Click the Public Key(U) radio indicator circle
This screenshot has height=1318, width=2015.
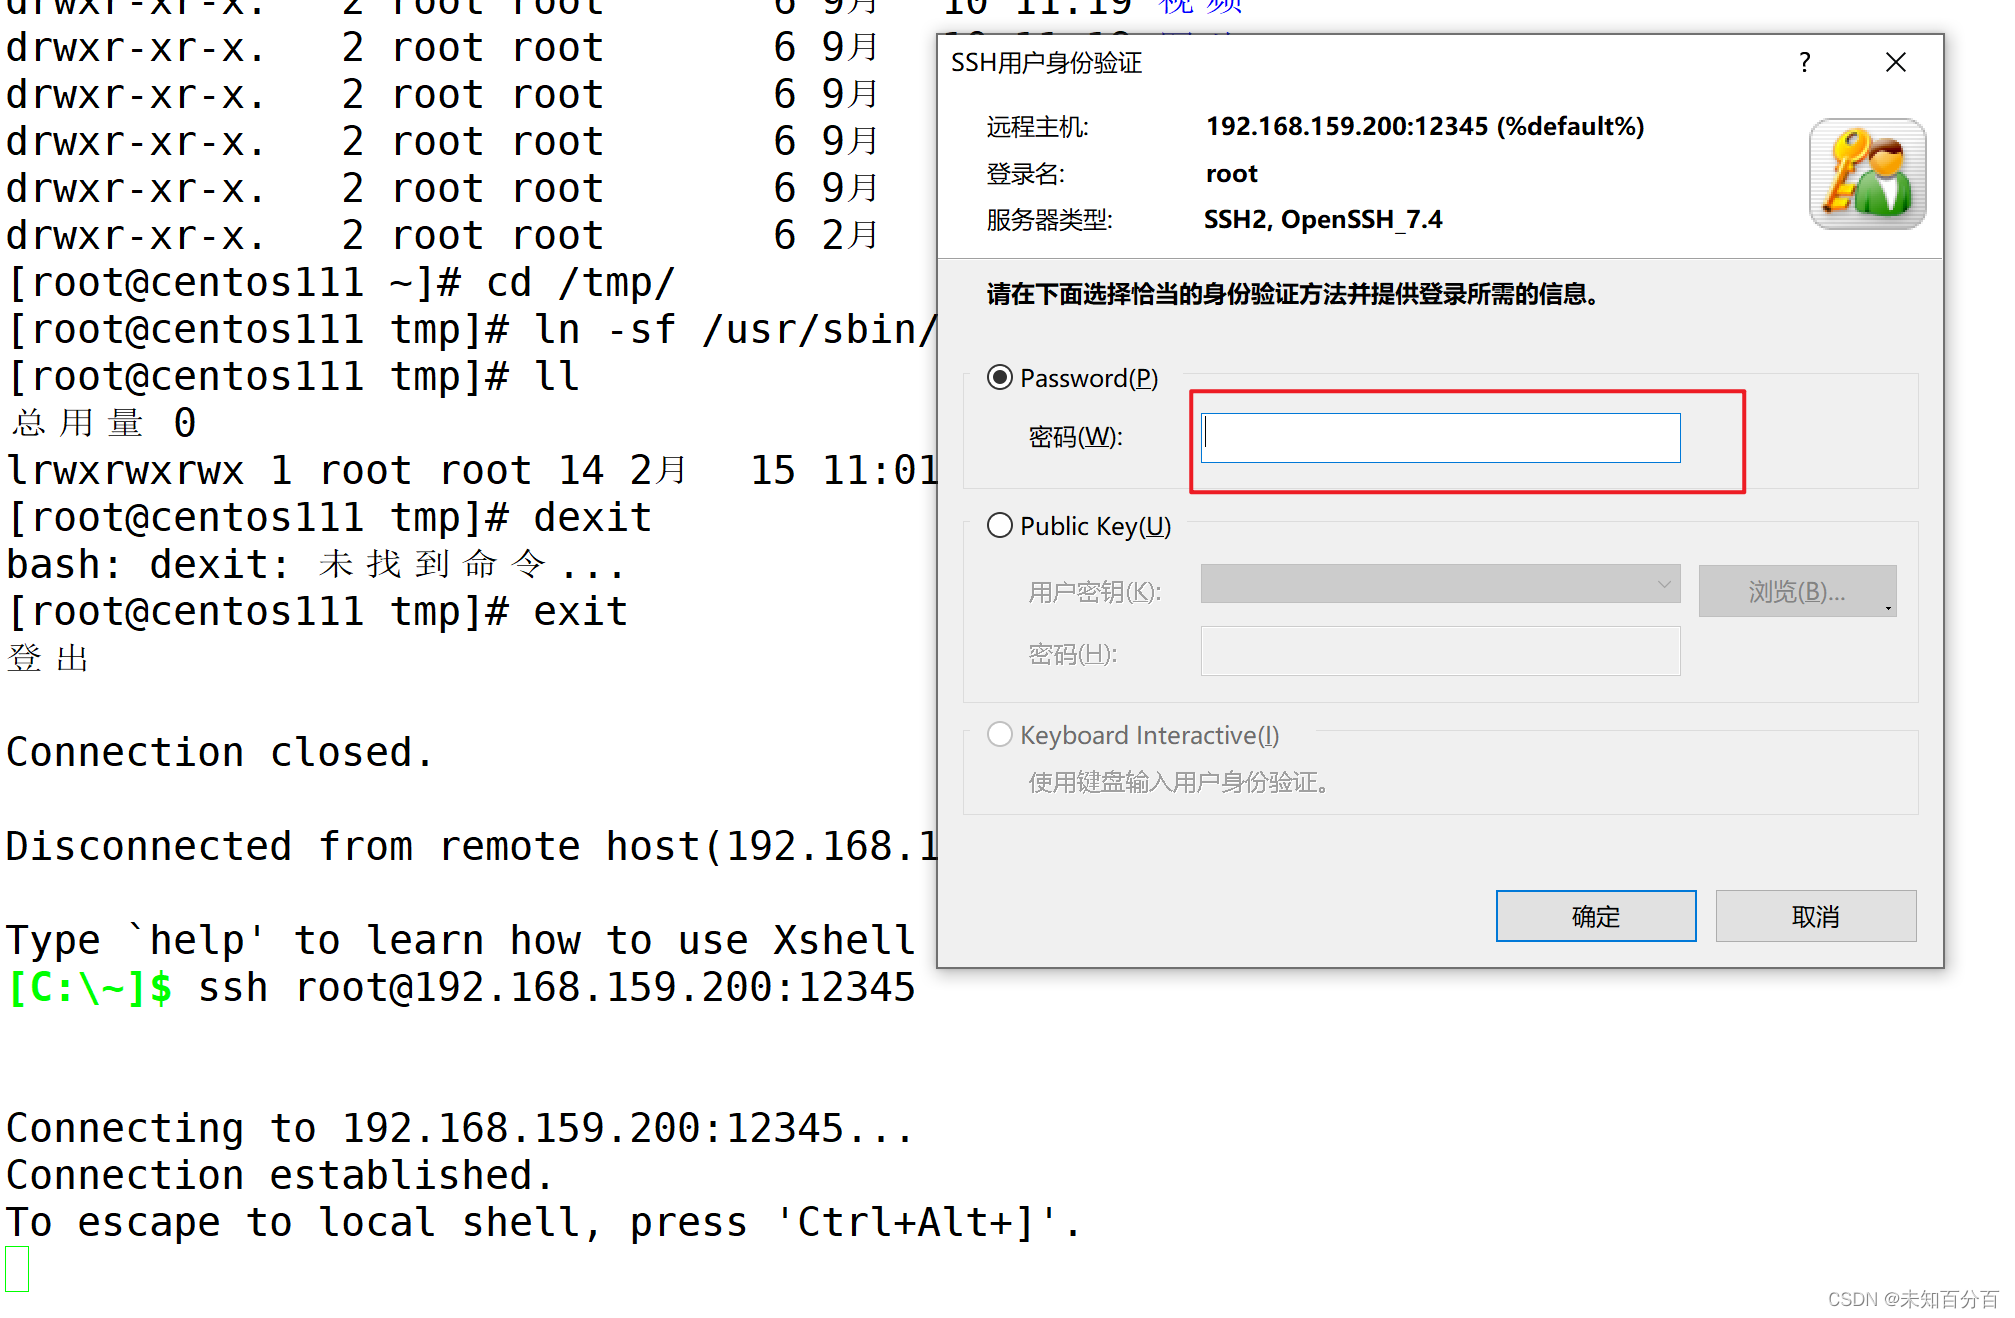(x=999, y=525)
